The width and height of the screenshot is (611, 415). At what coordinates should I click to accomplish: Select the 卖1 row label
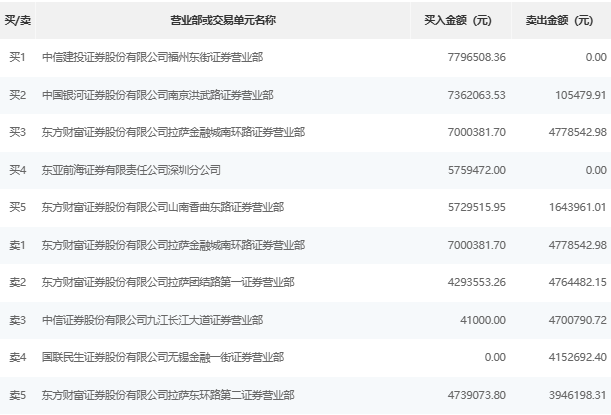18,245
